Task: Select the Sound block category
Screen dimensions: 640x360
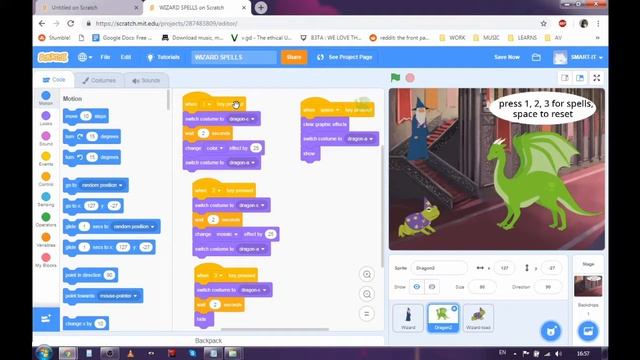Action: [x=46, y=139]
